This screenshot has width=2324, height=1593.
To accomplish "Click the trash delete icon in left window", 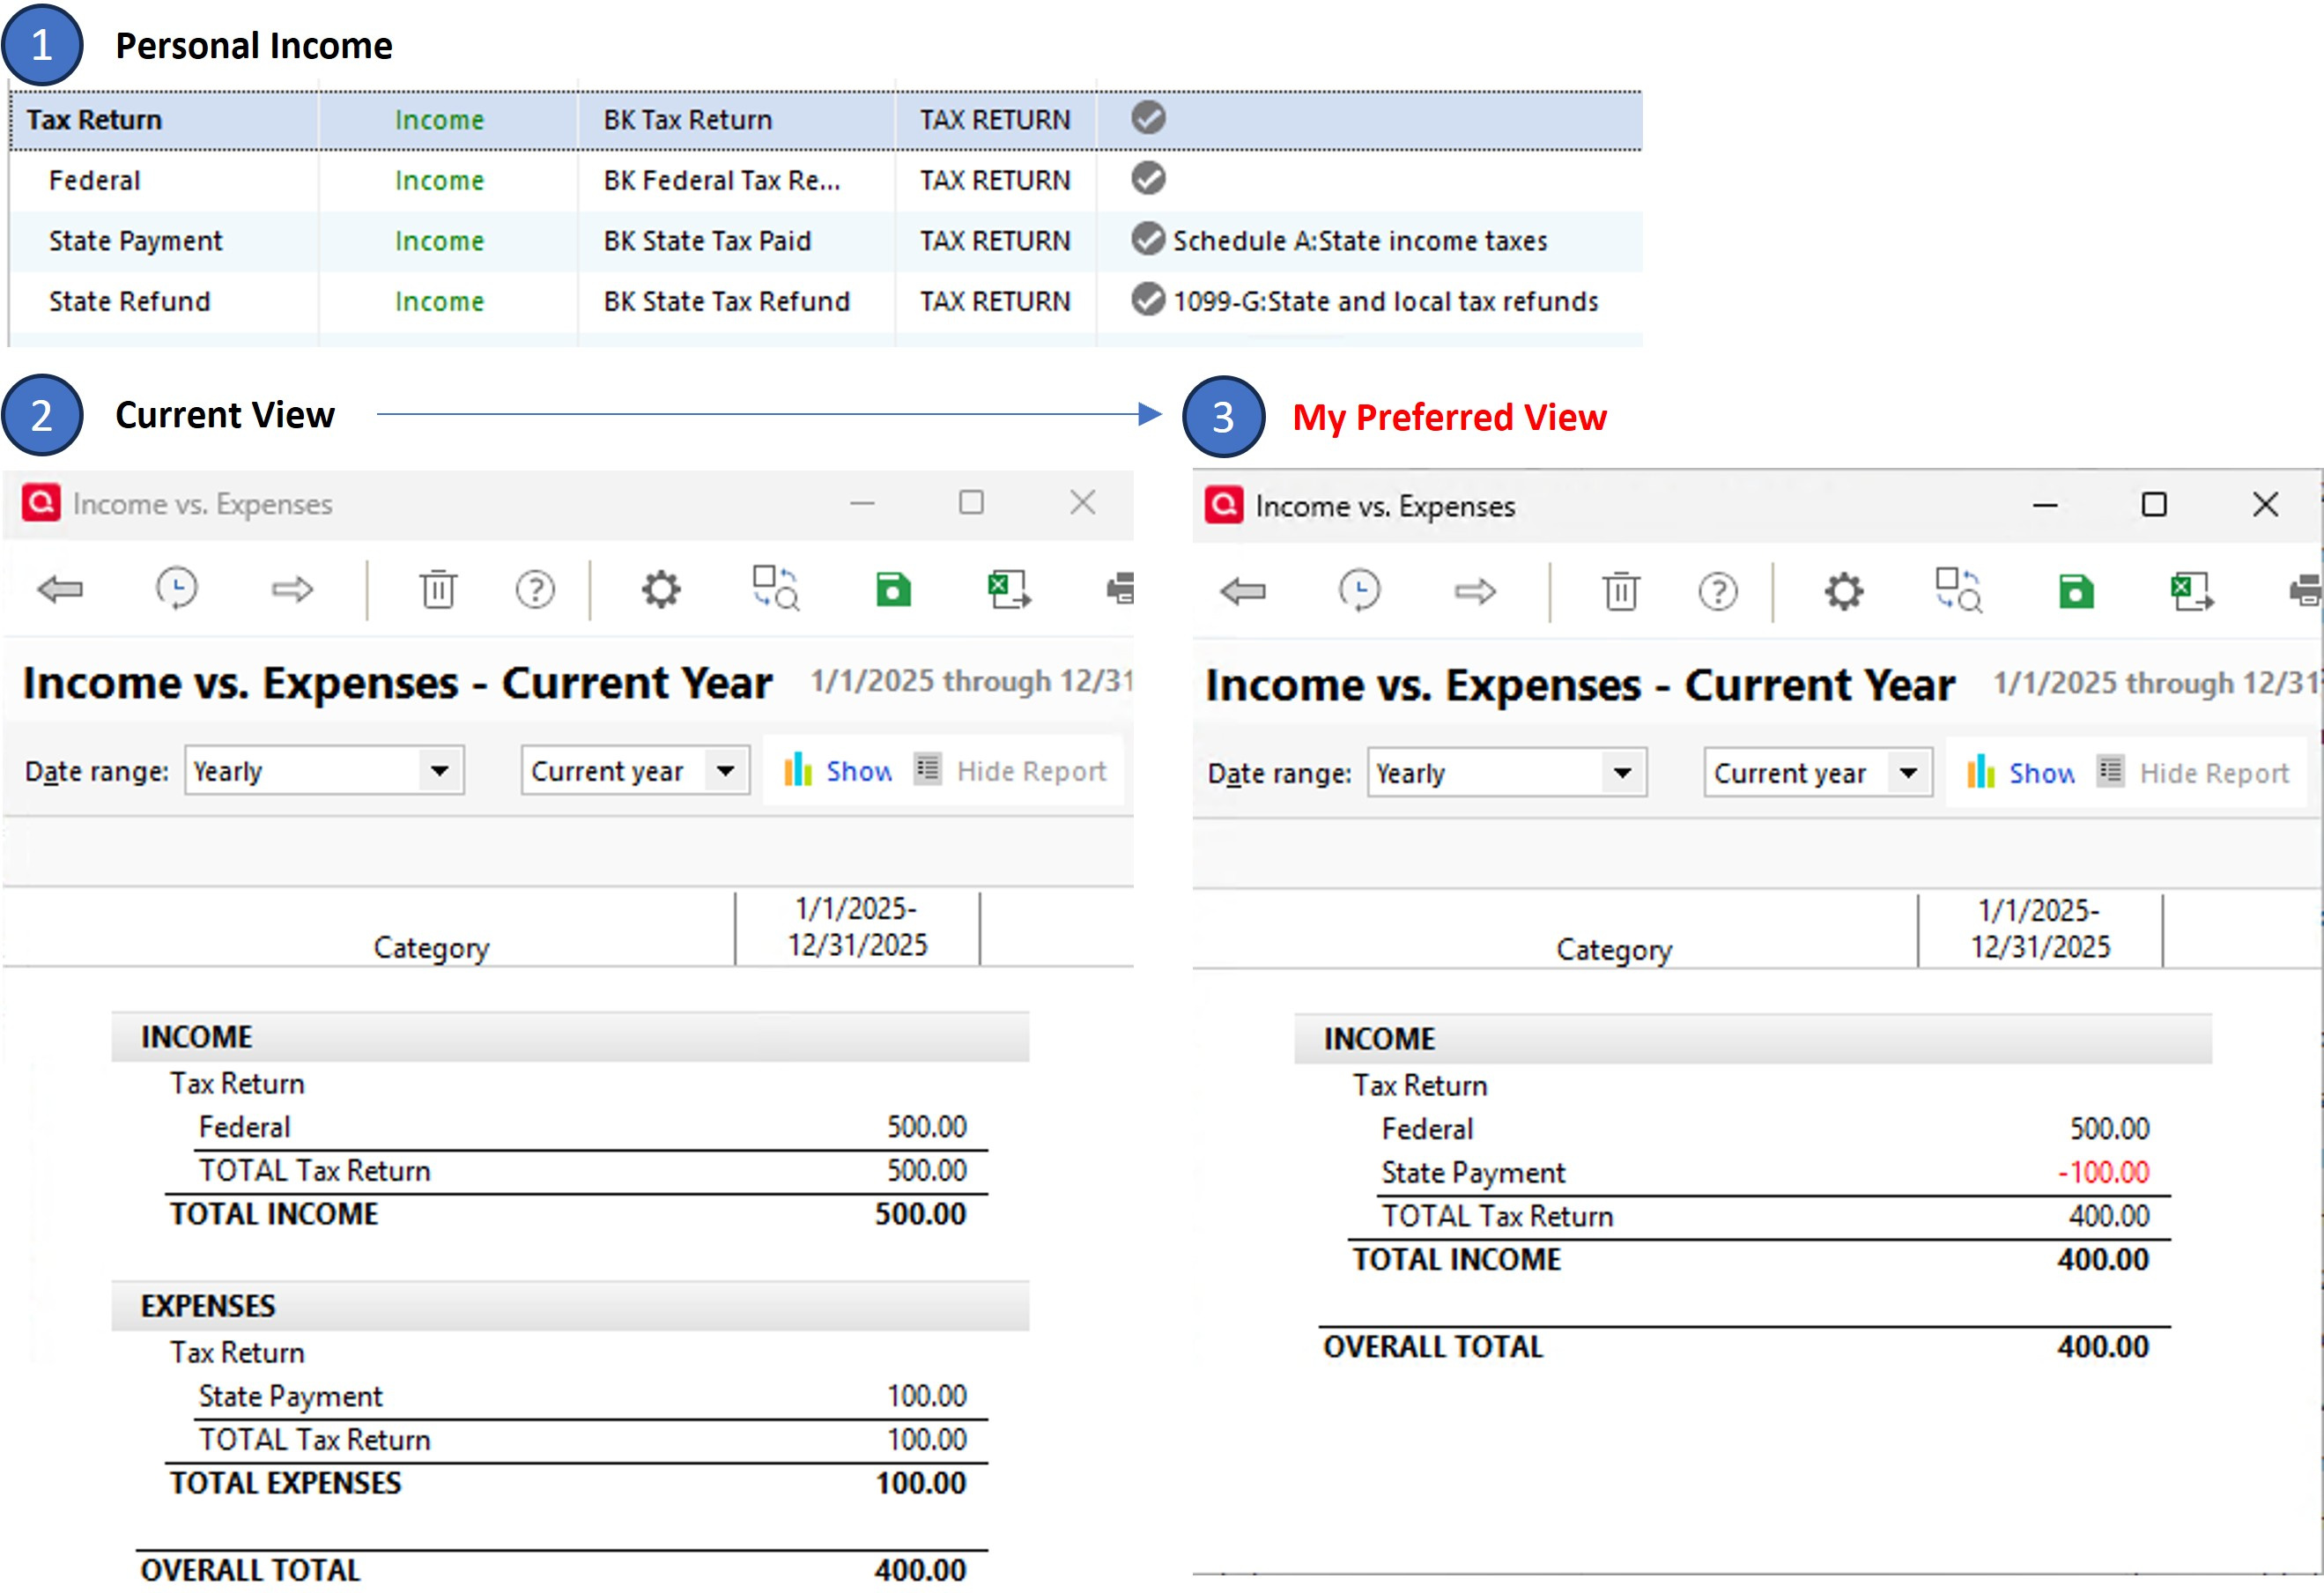I will click(x=437, y=589).
